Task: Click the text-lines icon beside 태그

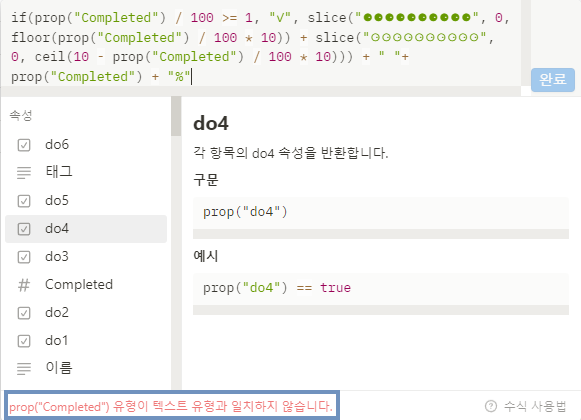Action: (24, 173)
